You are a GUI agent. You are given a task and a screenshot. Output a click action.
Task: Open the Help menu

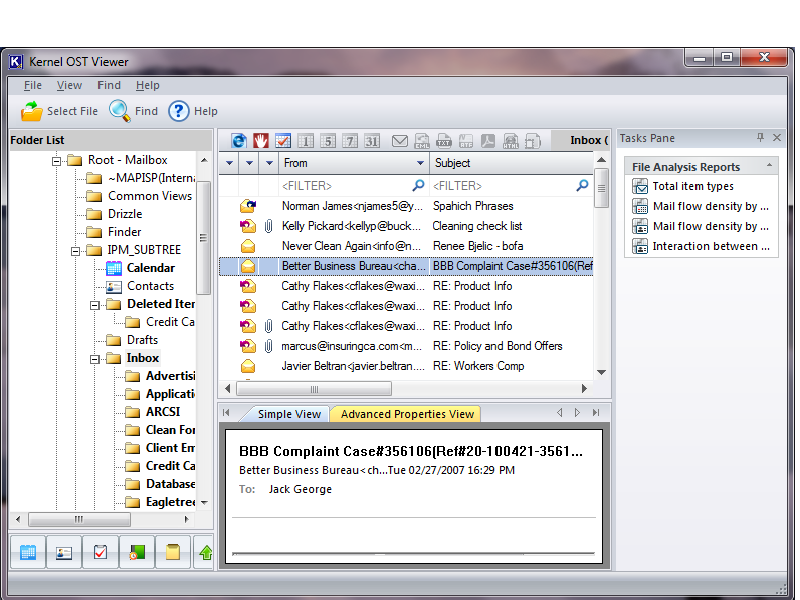tap(147, 85)
